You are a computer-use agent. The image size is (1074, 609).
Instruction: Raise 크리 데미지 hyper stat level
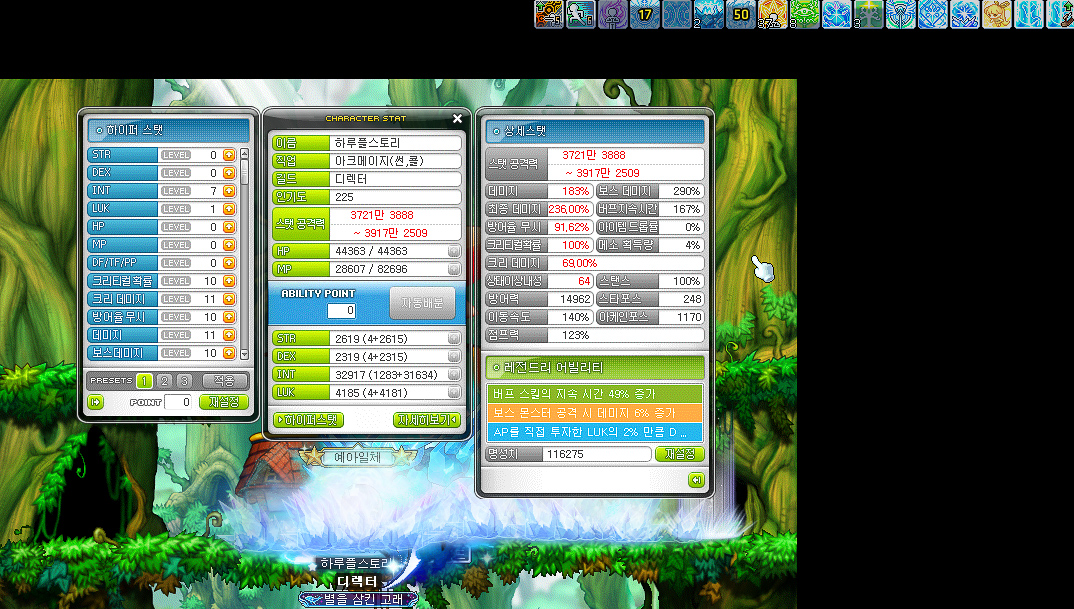229,299
